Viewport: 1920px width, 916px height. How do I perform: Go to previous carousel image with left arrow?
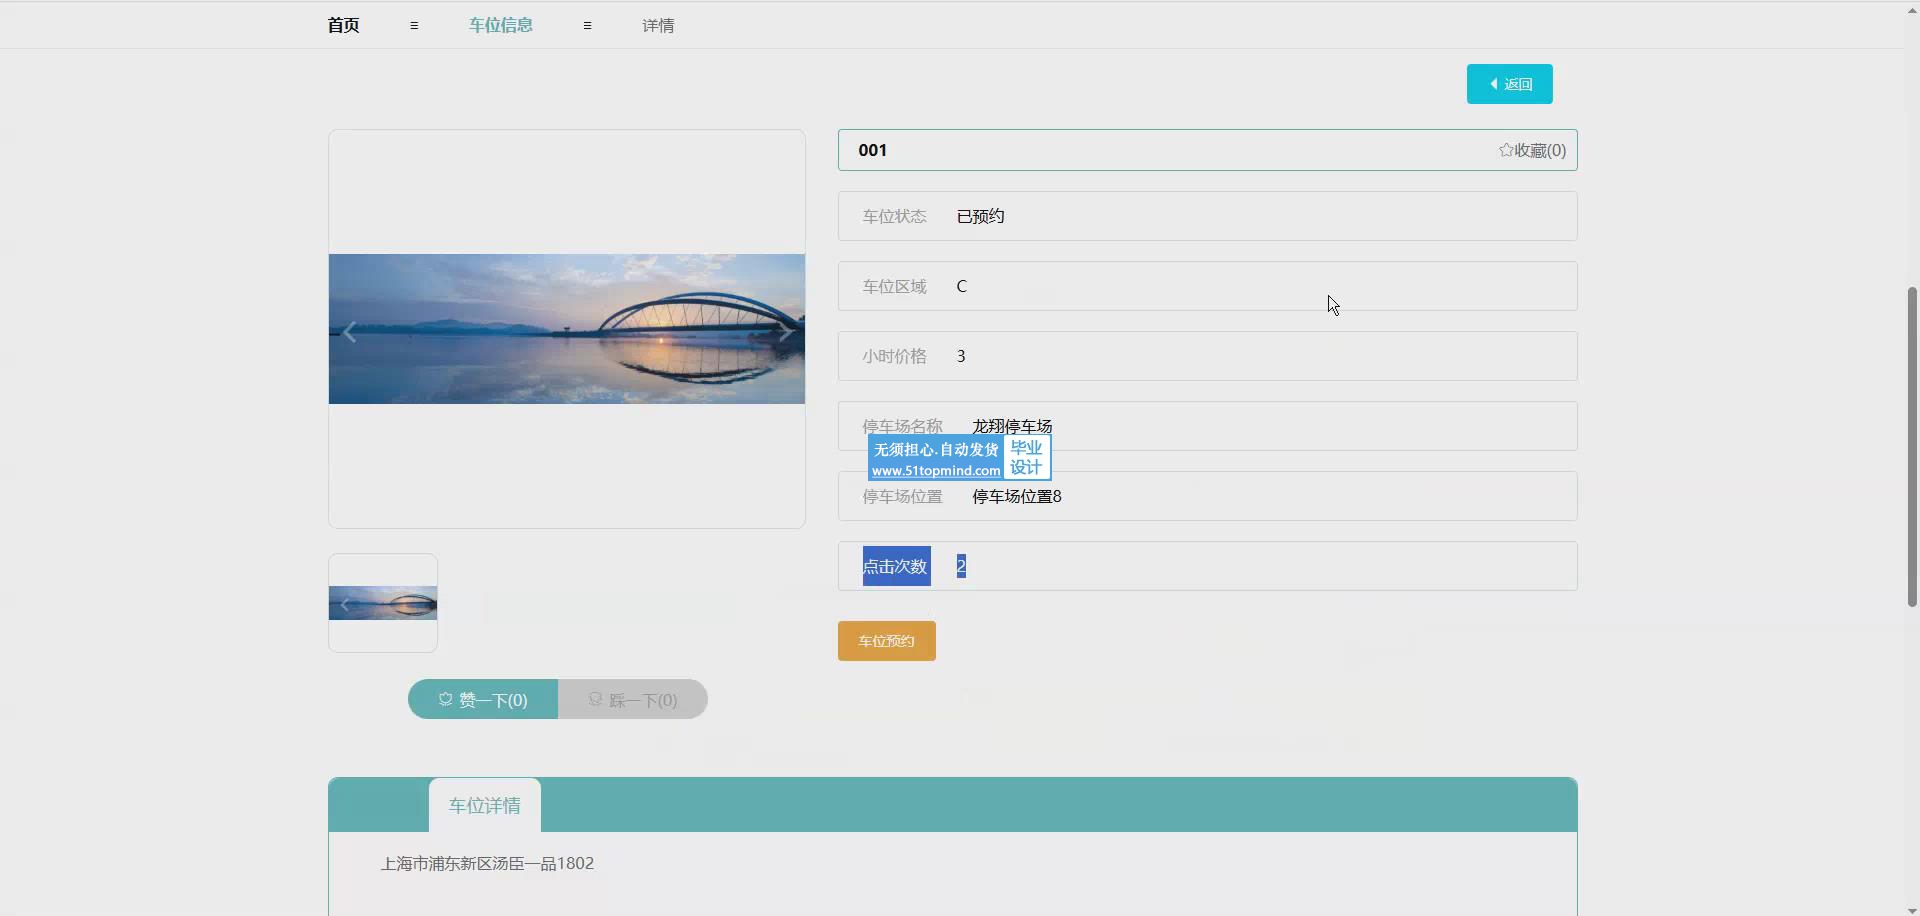[350, 333]
